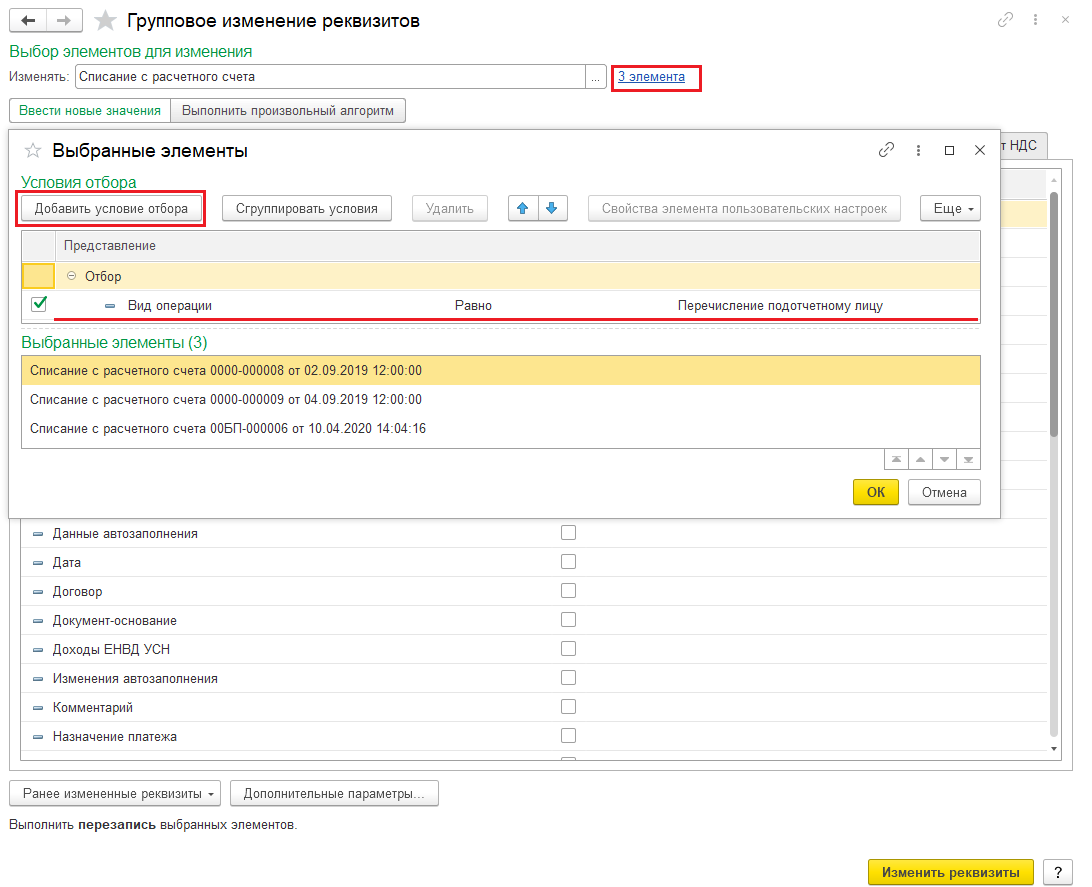Open Ранее измененные реквизиты dropdown

pos(115,794)
